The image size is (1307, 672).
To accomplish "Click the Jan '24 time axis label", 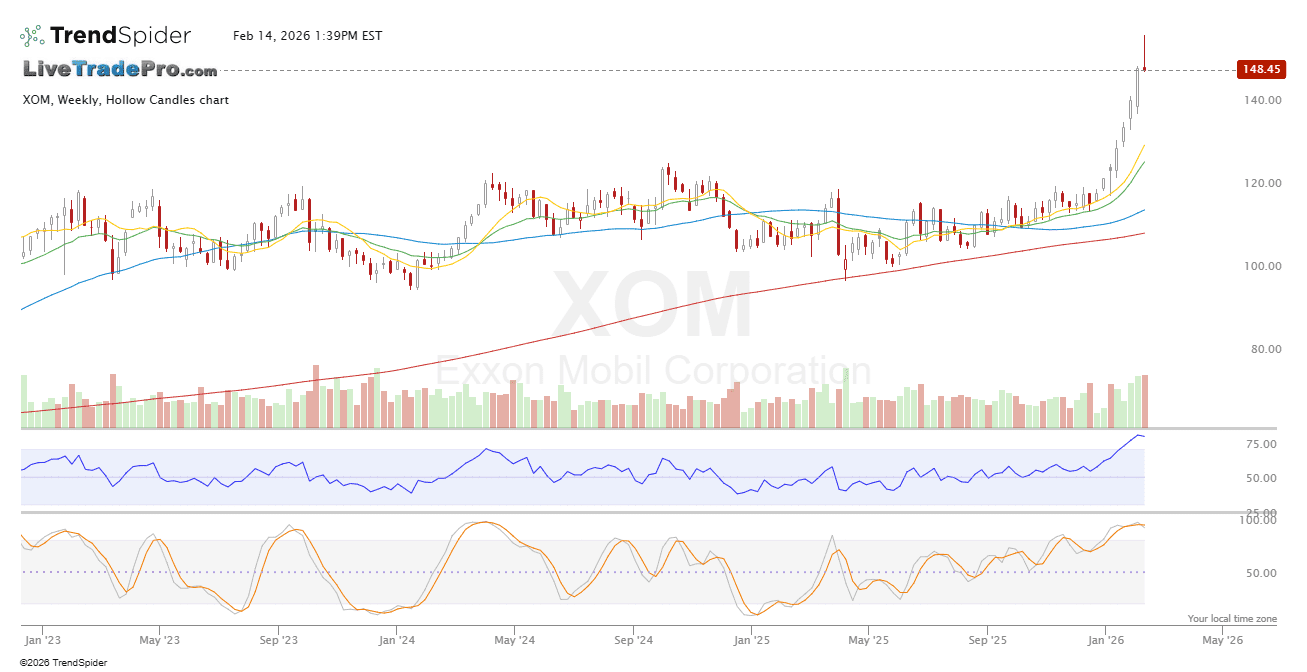I will (397, 639).
